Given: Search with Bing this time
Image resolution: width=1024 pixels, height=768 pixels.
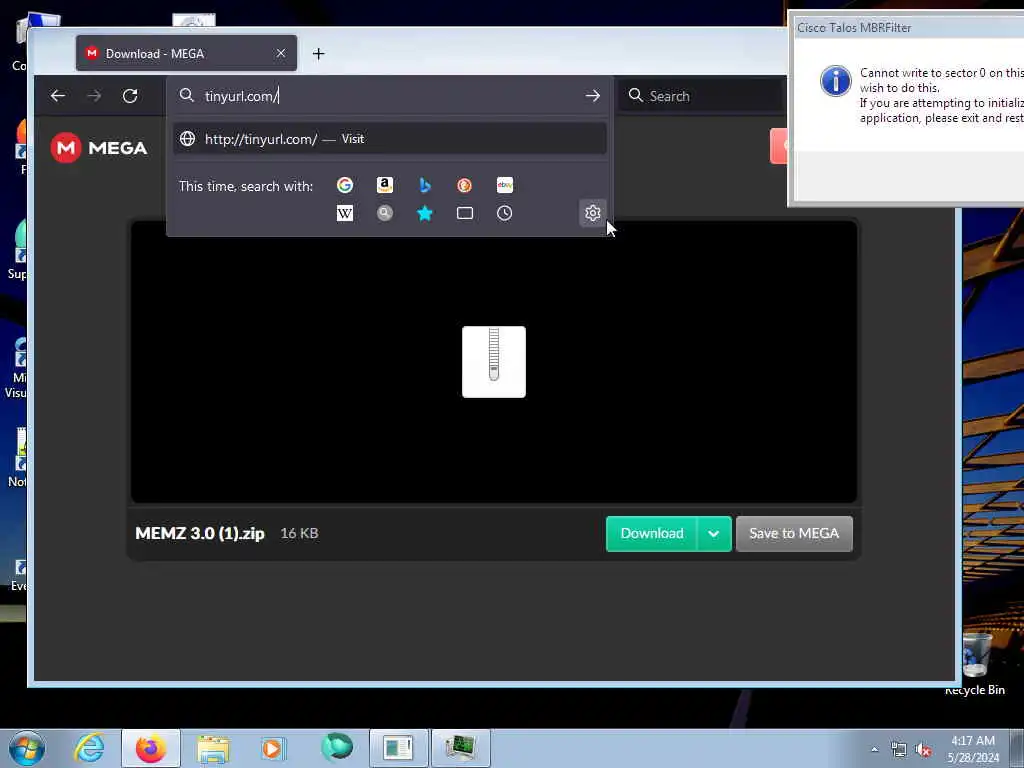Looking at the screenshot, I should click(x=424, y=185).
